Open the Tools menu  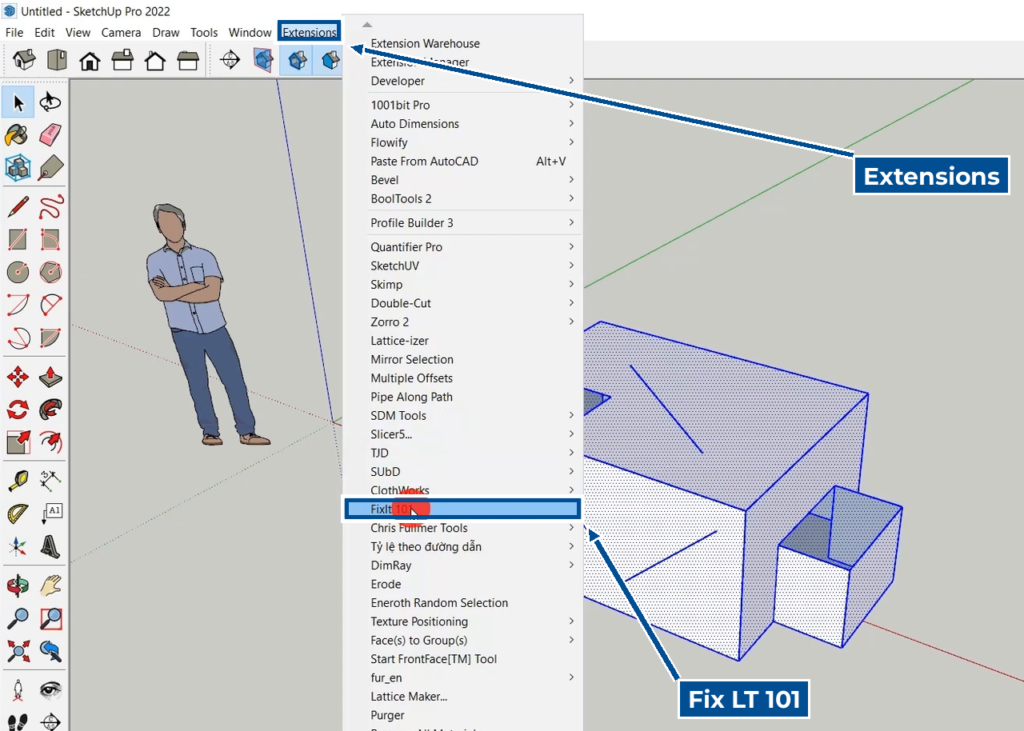click(x=204, y=32)
